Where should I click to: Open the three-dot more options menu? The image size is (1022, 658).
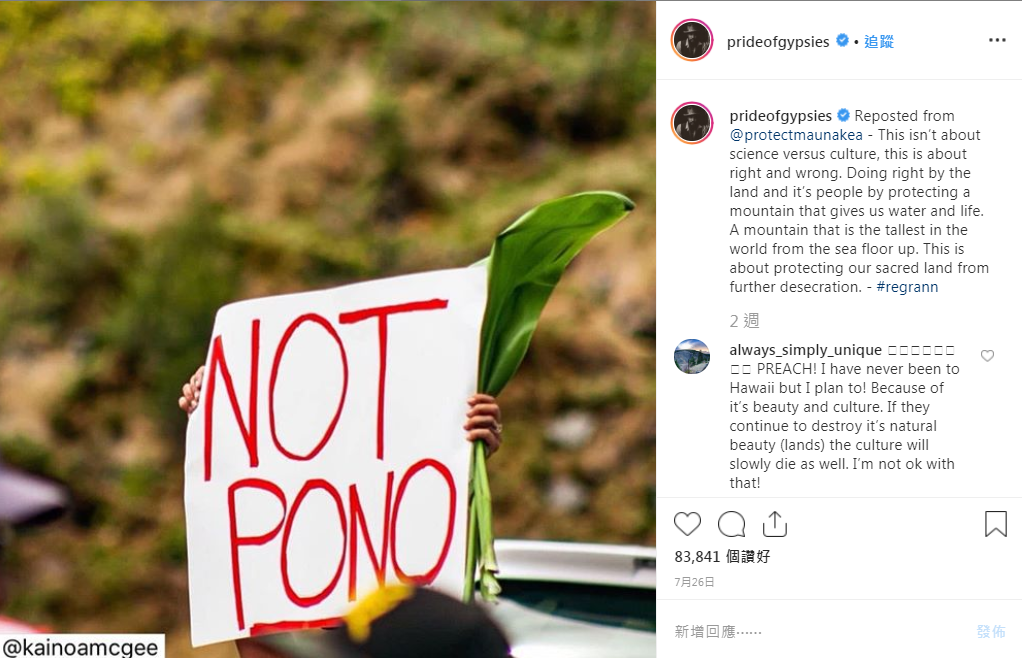point(997,40)
